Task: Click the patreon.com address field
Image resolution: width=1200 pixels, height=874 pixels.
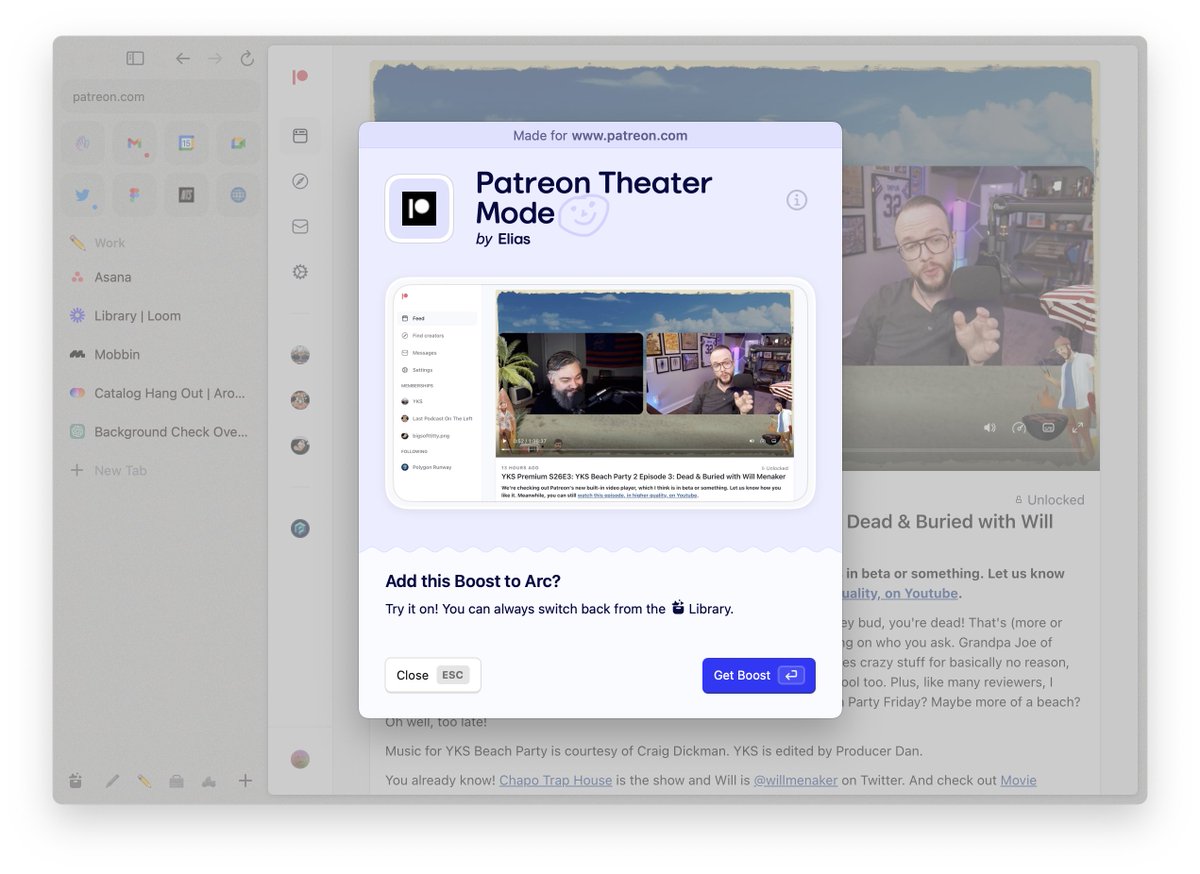Action: (160, 96)
